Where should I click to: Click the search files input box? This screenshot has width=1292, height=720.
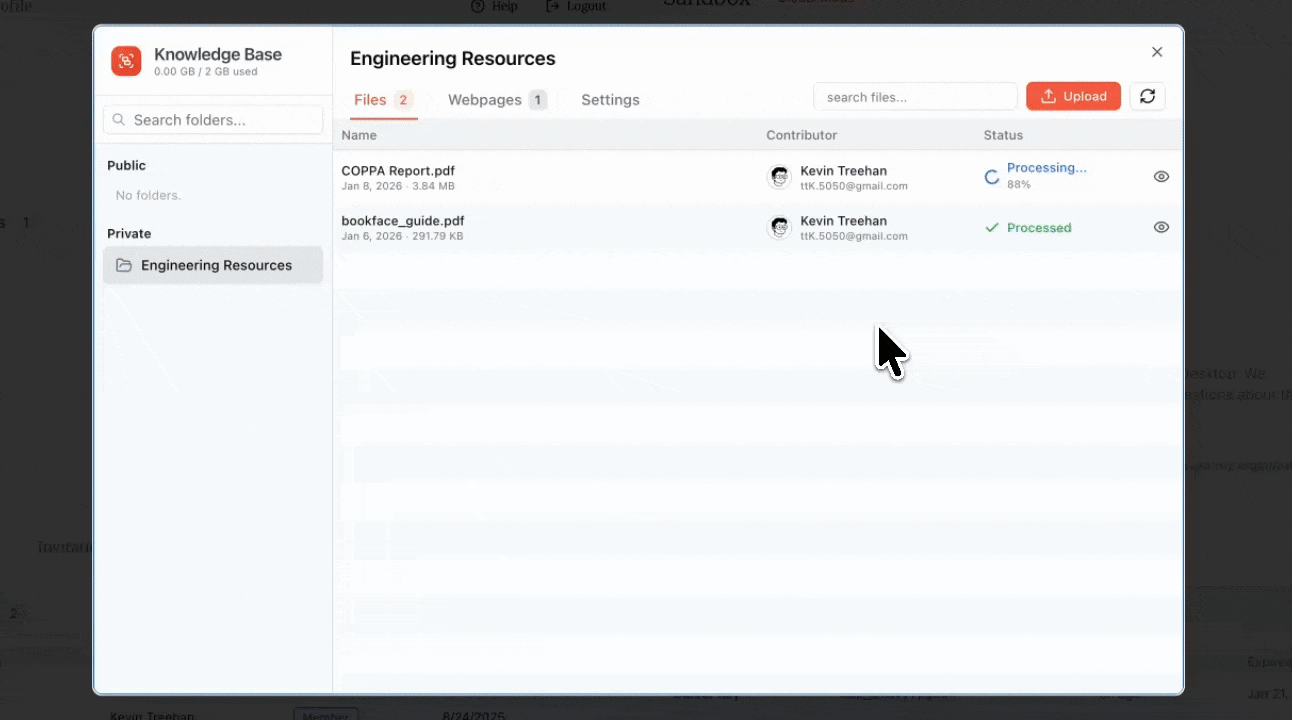pos(915,97)
